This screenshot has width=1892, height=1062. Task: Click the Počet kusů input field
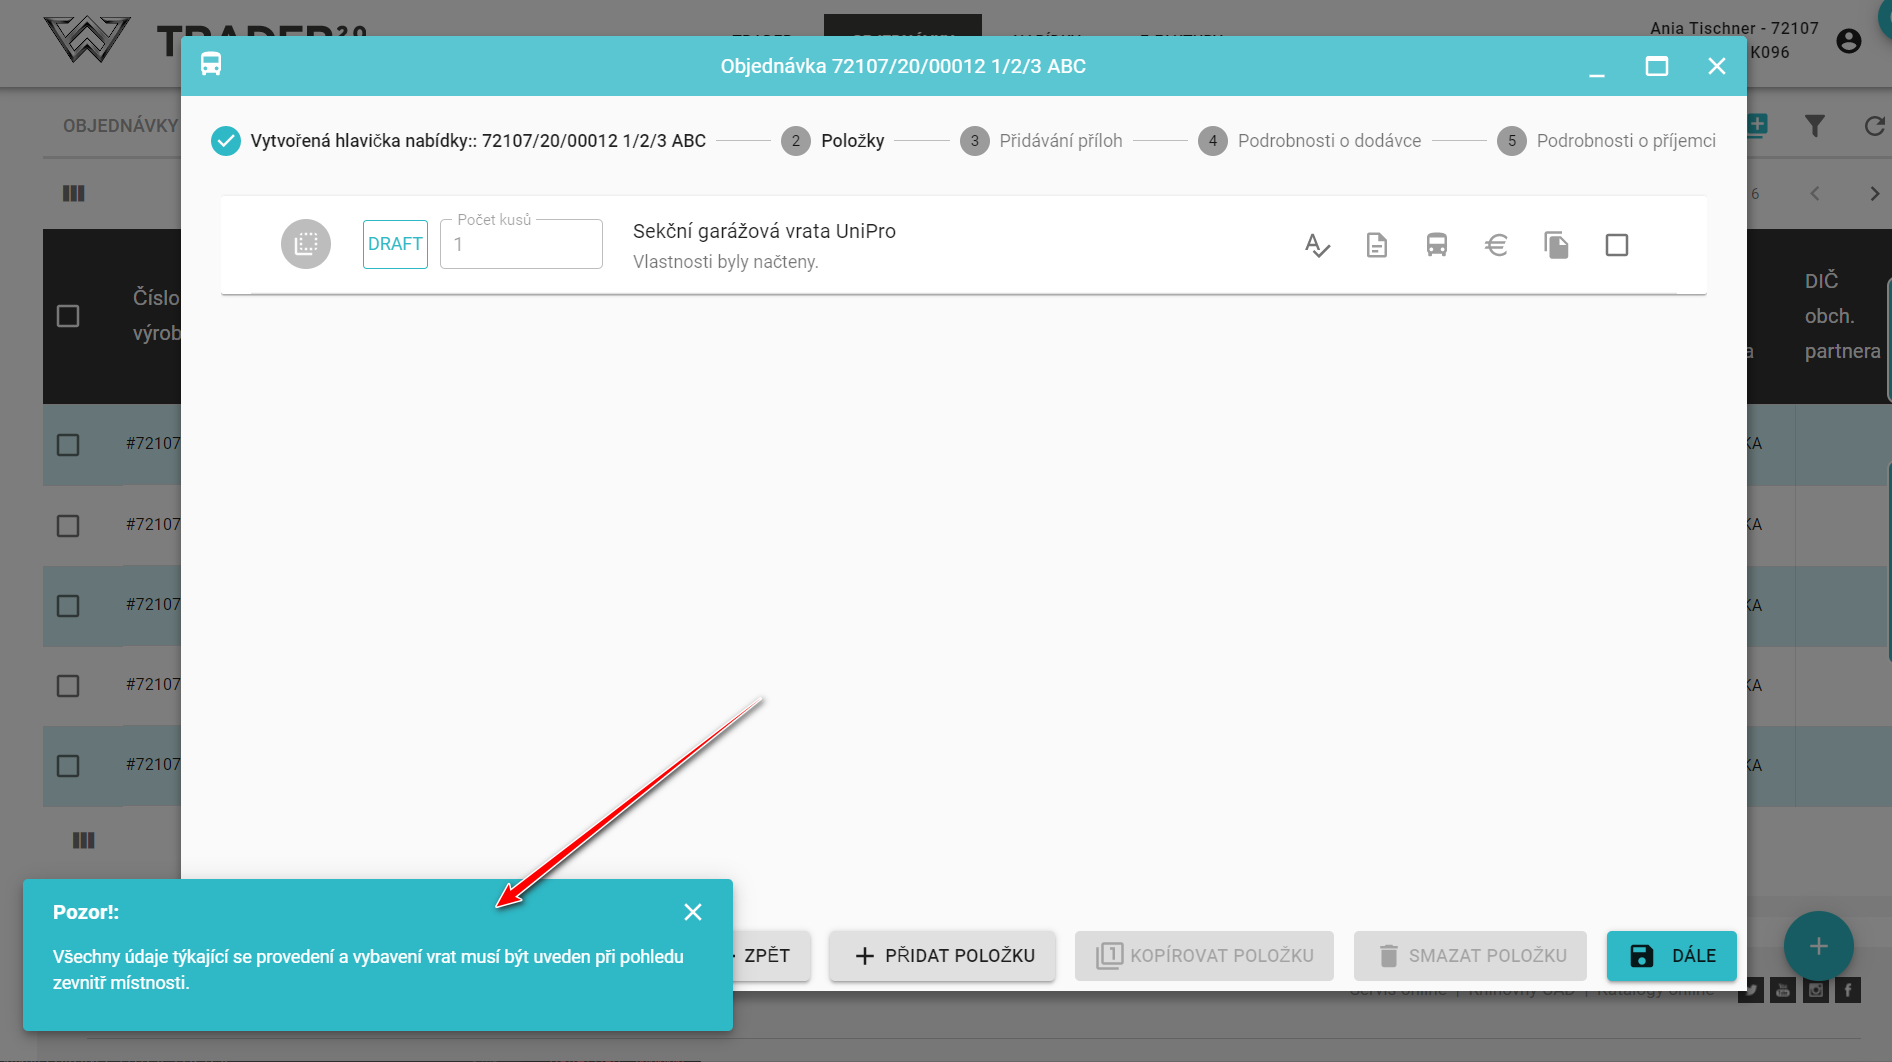521,245
